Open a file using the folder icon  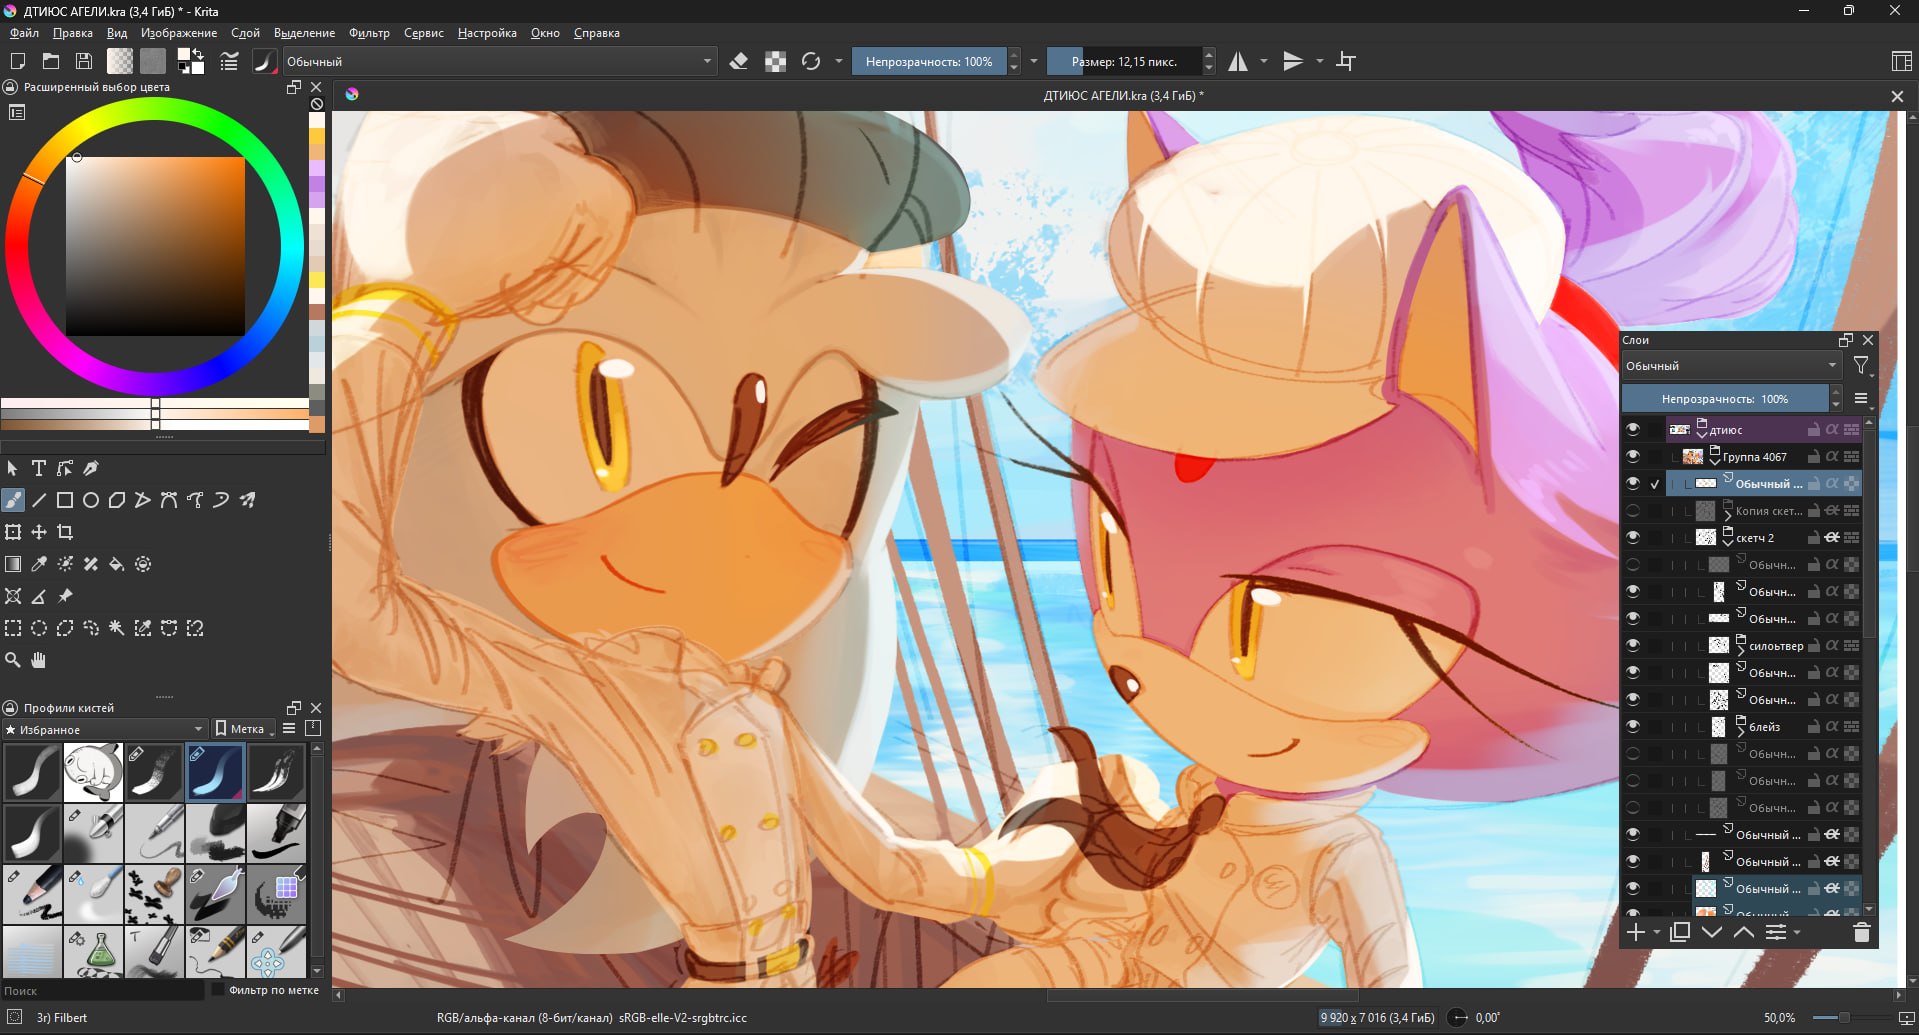click(51, 61)
